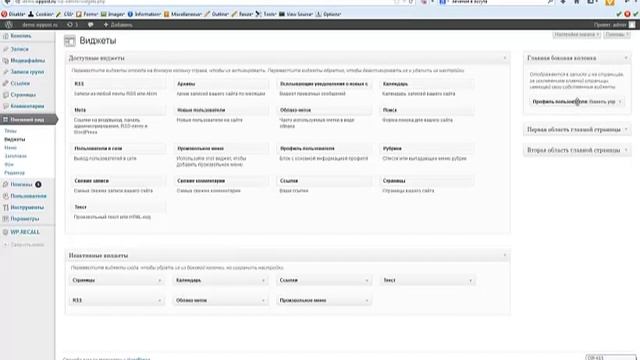This screenshot has width=640, height=360.
Task: Open Комментарии in the sidebar
Action: (x=27, y=106)
